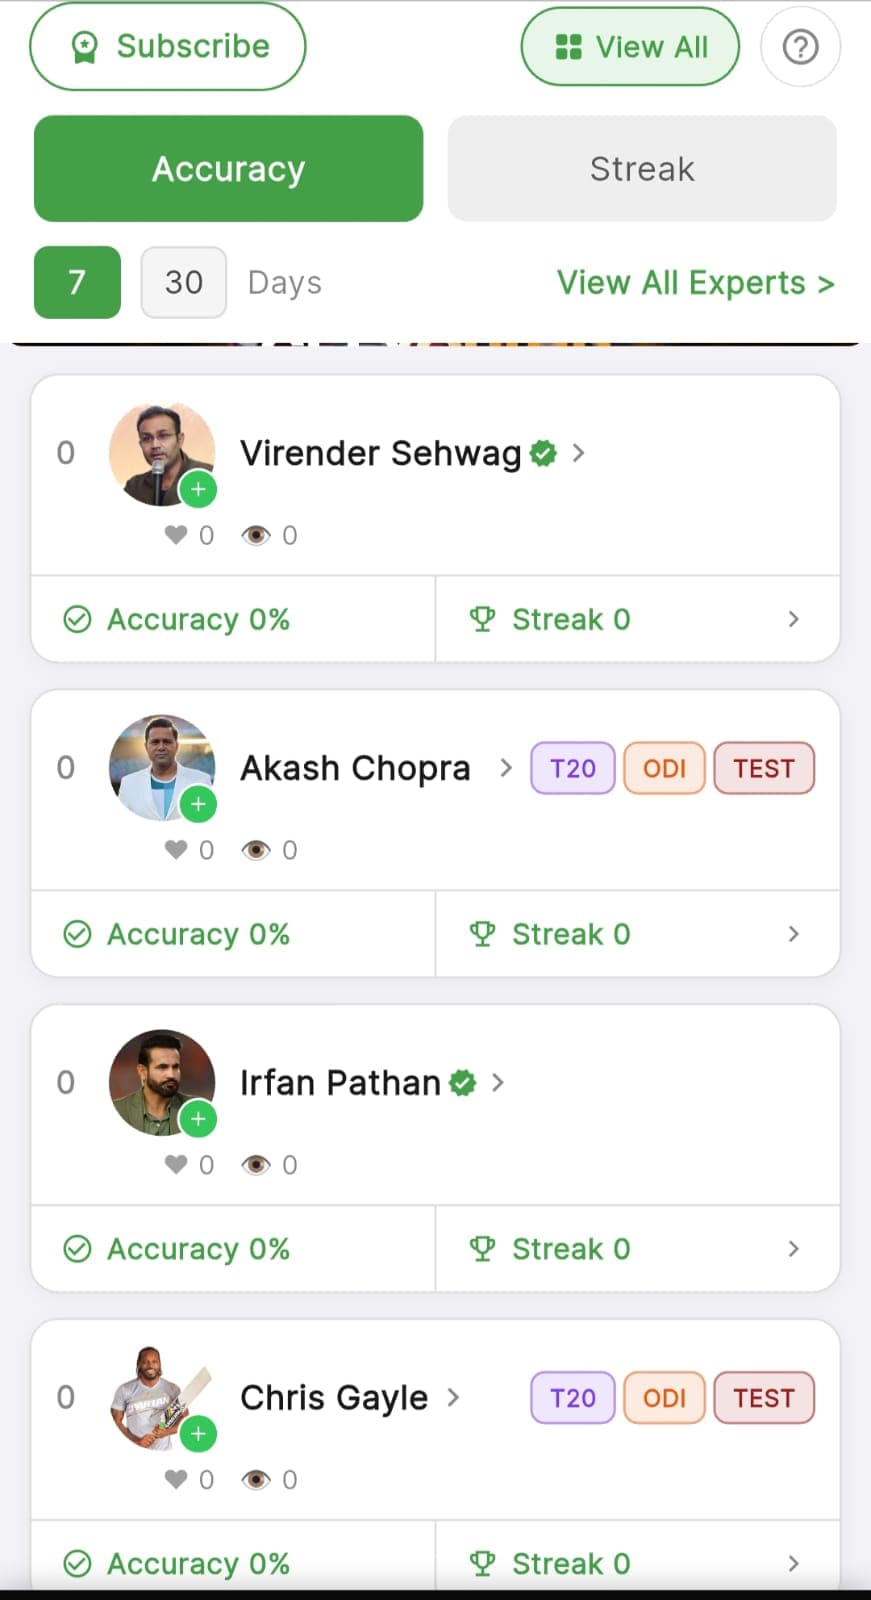The image size is (871, 1600).
Task: Select the Accuracy tab
Action: pos(228,168)
